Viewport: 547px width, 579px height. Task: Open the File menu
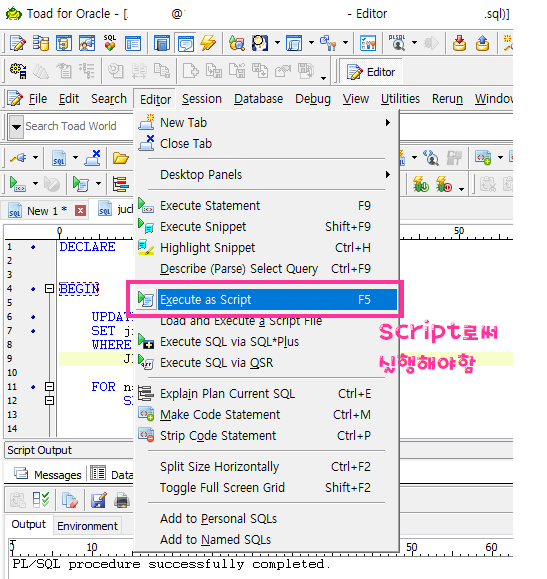38,99
